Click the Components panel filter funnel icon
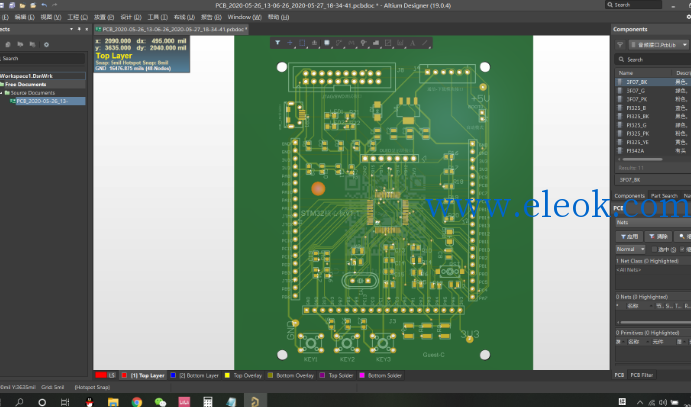Viewport: 691px width, 407px height. [620, 45]
